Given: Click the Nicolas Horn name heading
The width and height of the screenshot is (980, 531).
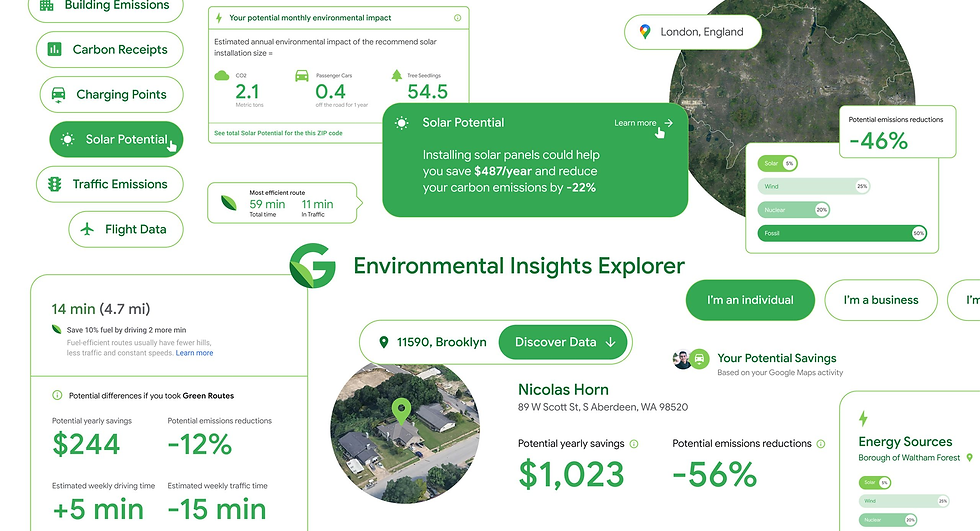Looking at the screenshot, I should (x=563, y=390).
